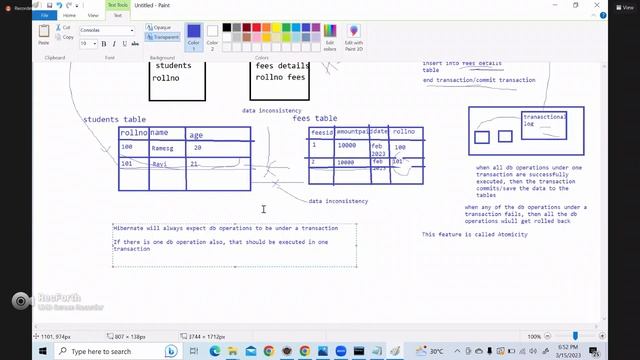Viewport: 640px width, 360px height.
Task: Pick the red color swatch
Action: click(256, 27)
